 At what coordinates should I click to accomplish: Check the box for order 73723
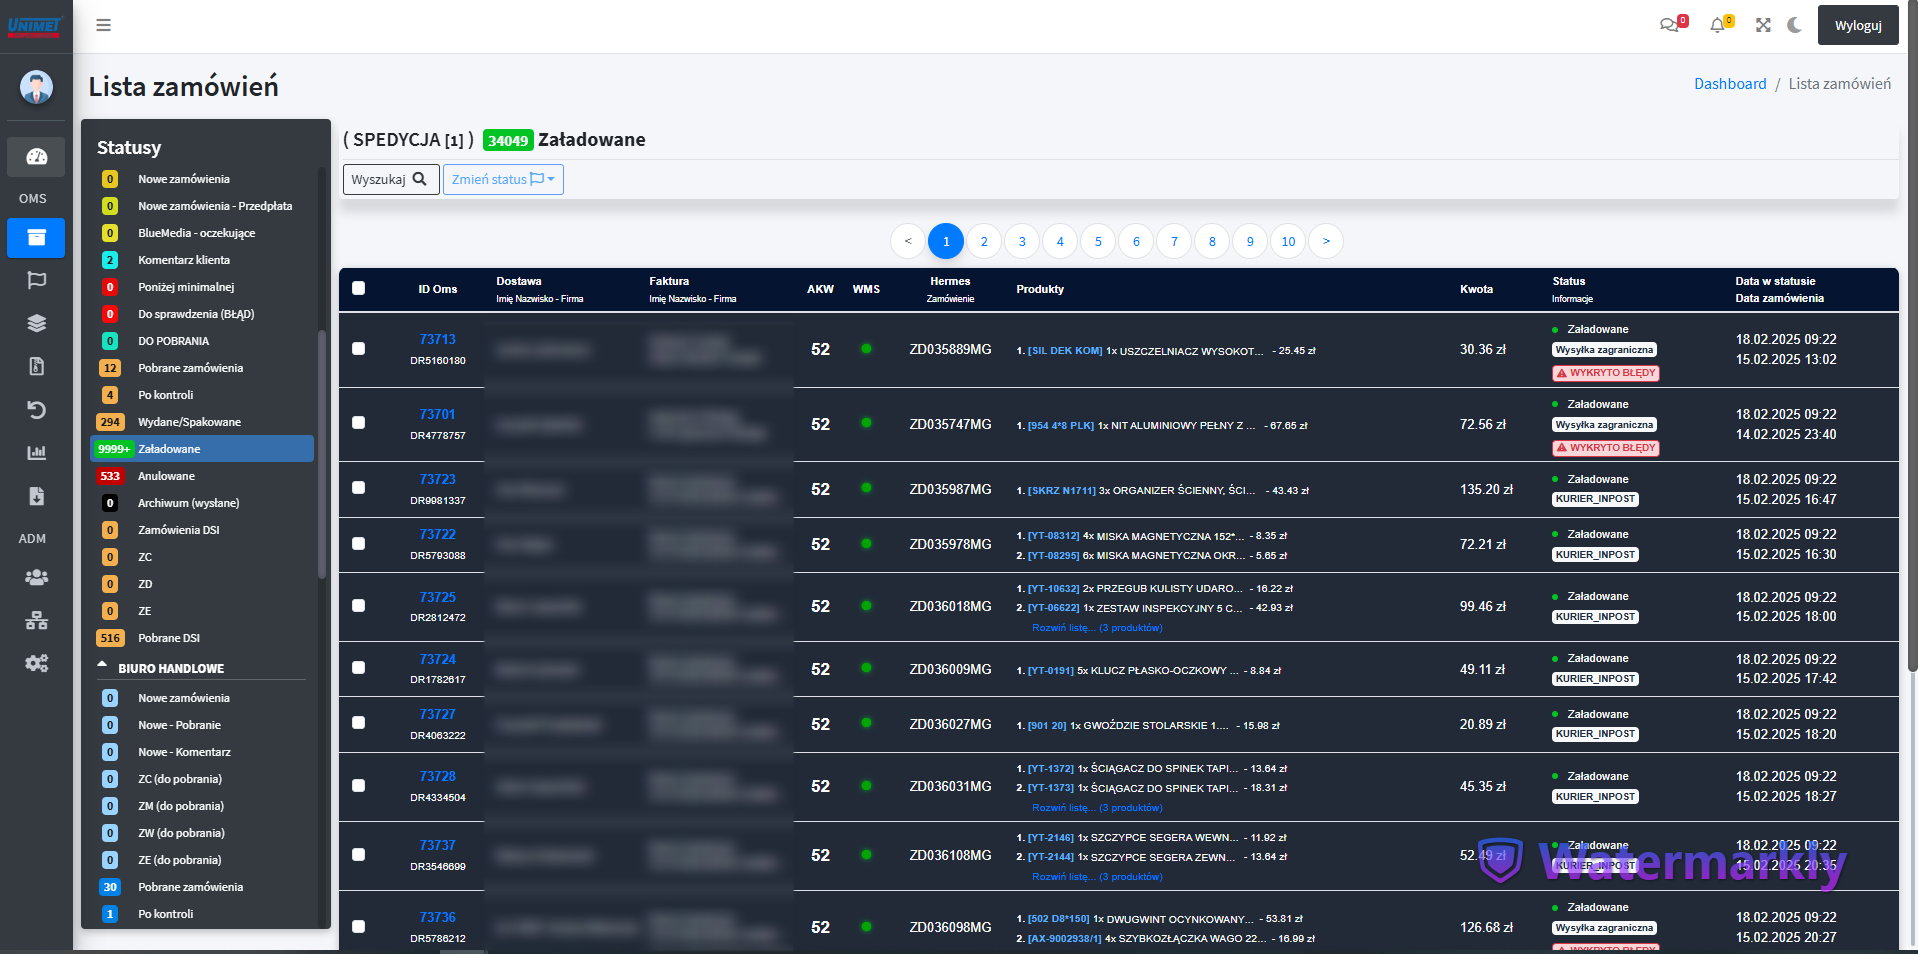click(358, 487)
